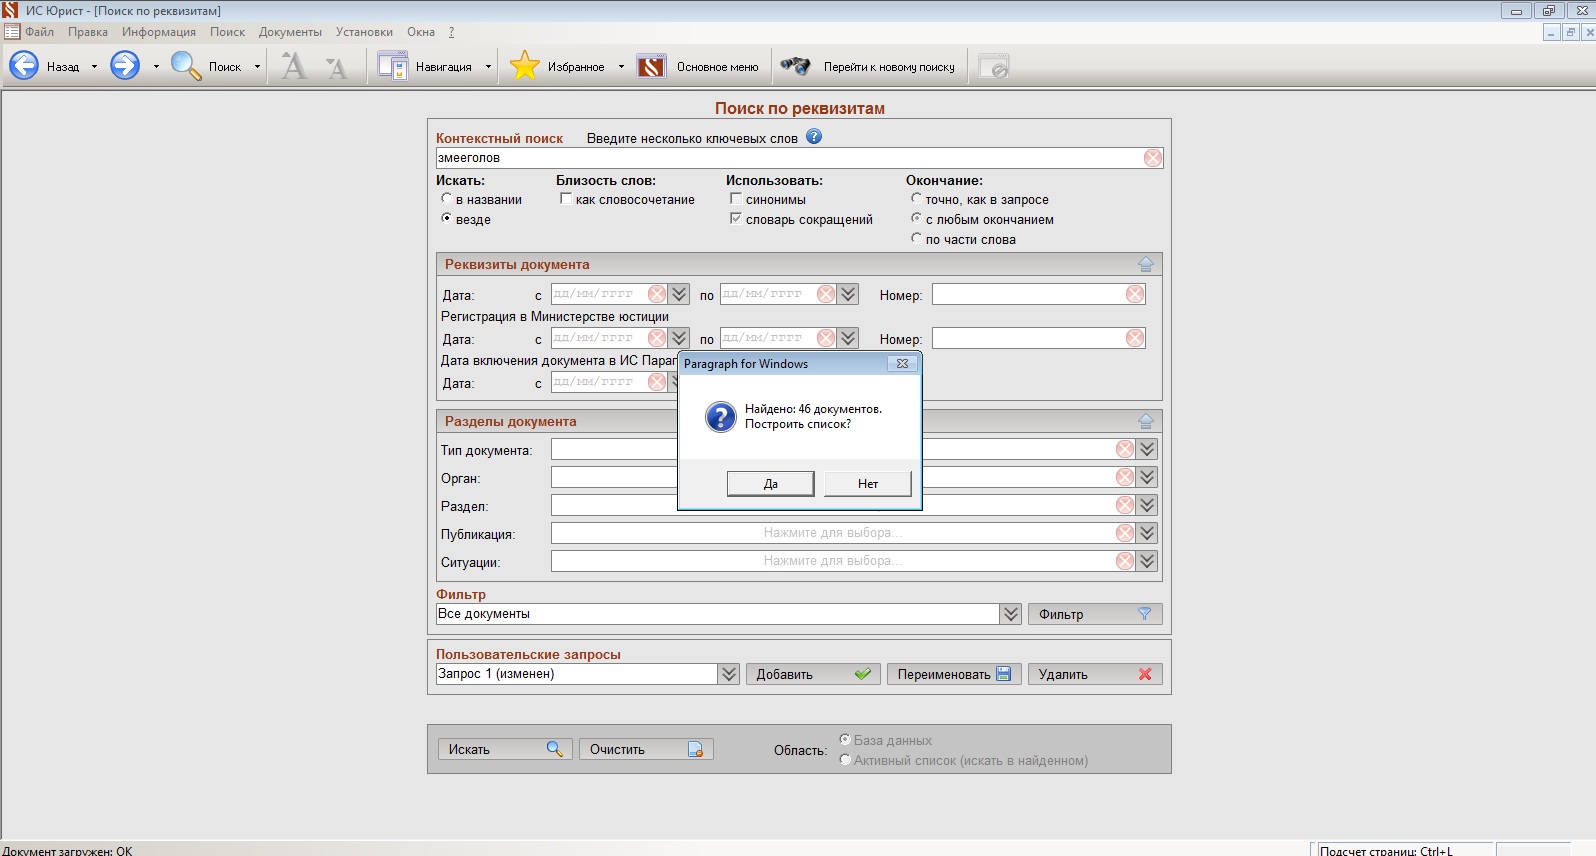This screenshot has width=1596, height=856.
Task: Clear the Ситуации field
Action: (1125, 562)
